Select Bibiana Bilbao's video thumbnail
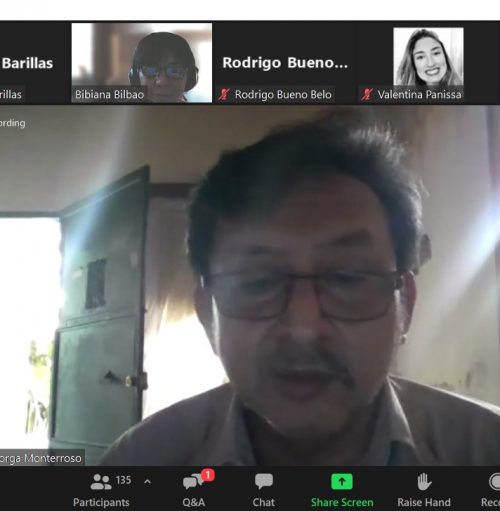The height and width of the screenshot is (511, 500). (x=142, y=62)
